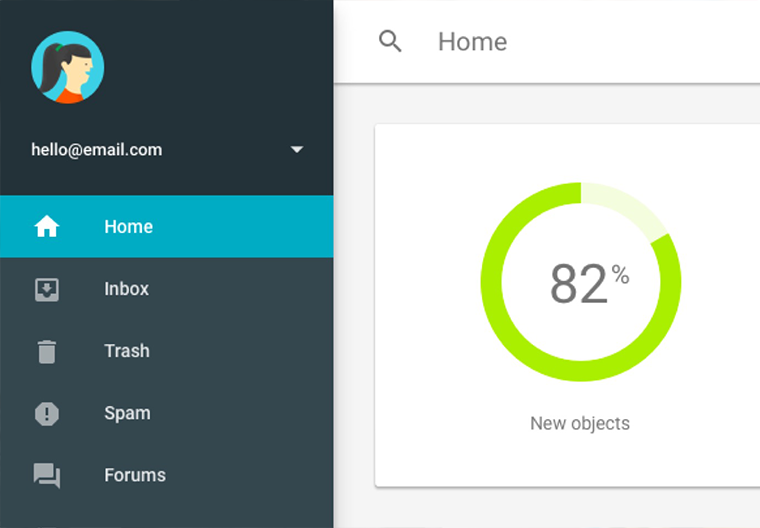Screen dimensions: 760x528
Task: Click the search magnifier icon
Action: pos(390,41)
